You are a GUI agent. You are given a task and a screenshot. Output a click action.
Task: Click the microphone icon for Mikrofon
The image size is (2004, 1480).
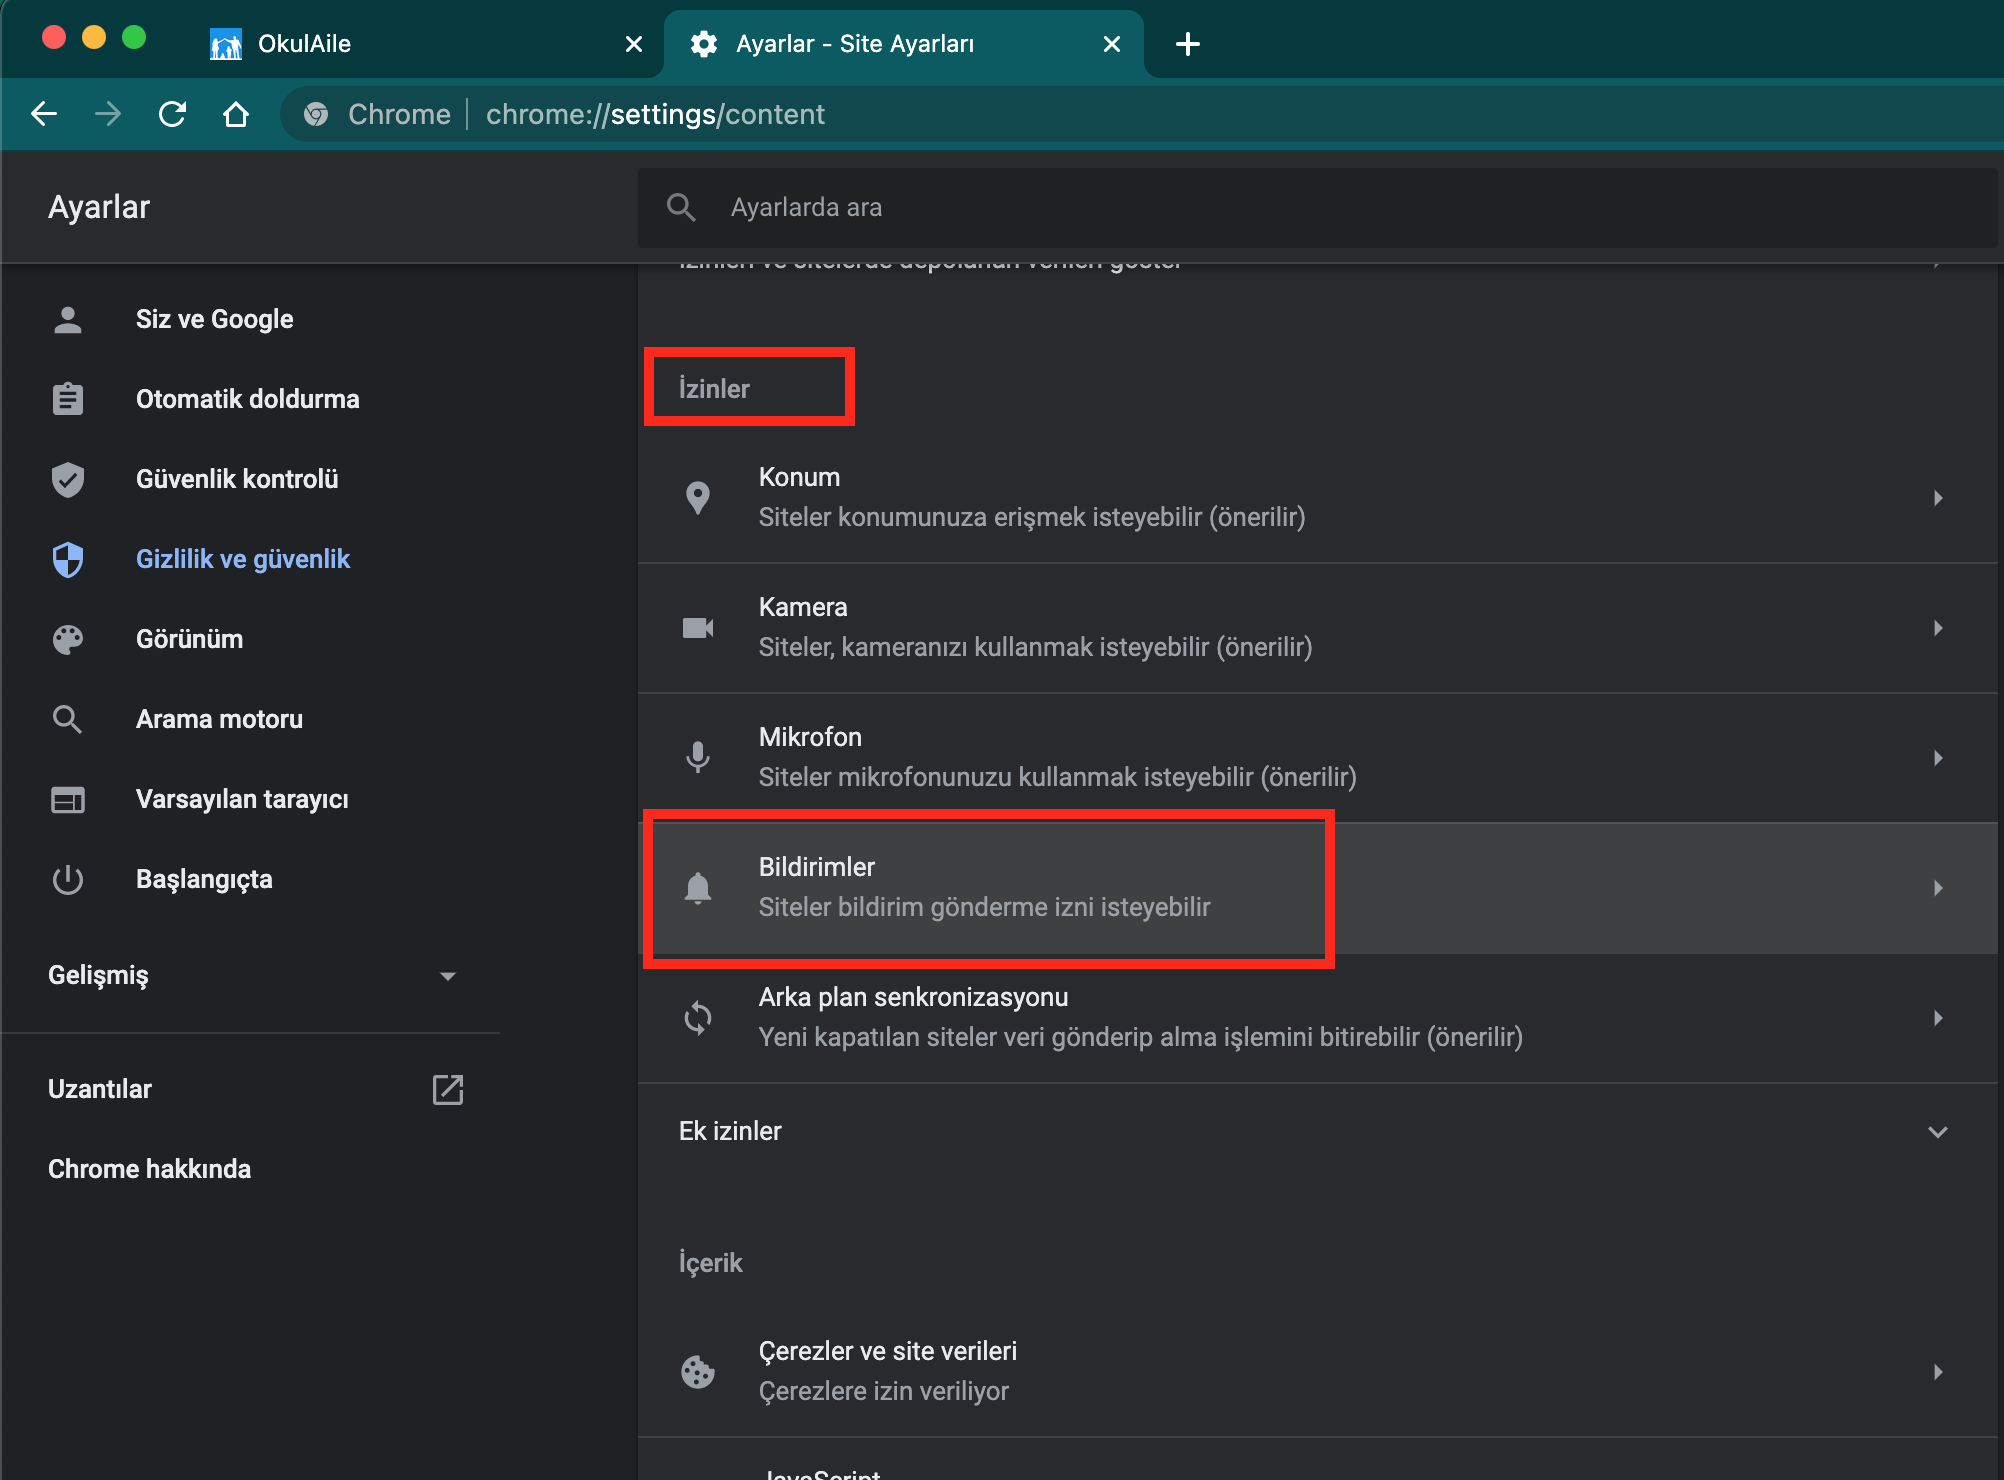coord(698,757)
